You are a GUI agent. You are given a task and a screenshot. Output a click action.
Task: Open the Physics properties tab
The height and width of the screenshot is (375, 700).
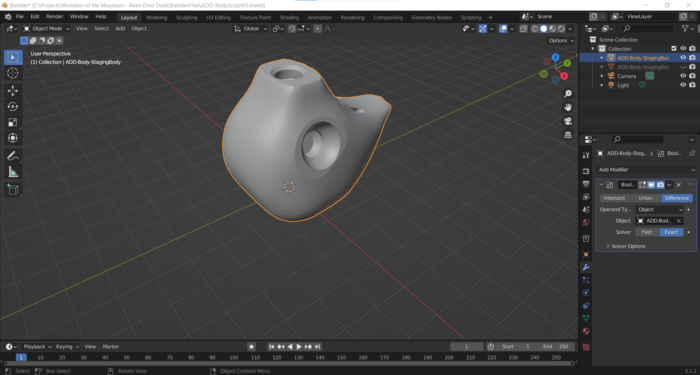[586, 293]
